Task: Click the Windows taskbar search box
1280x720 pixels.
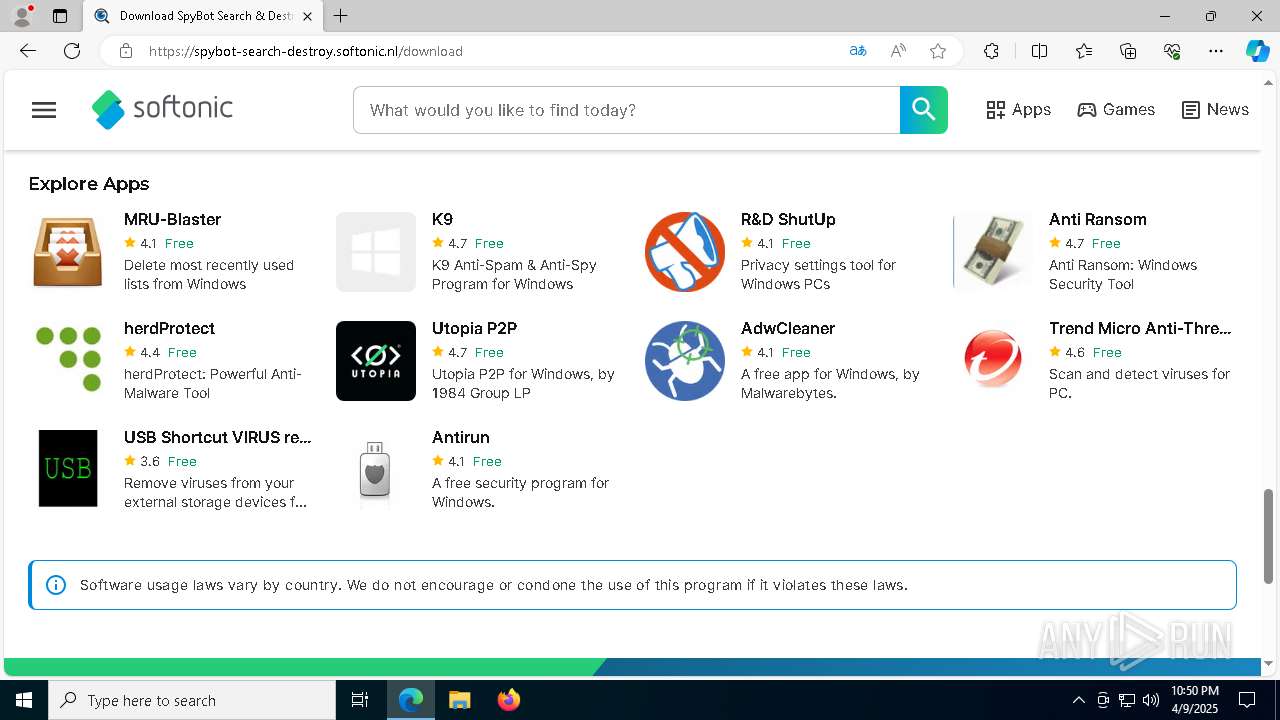Action: tap(192, 700)
